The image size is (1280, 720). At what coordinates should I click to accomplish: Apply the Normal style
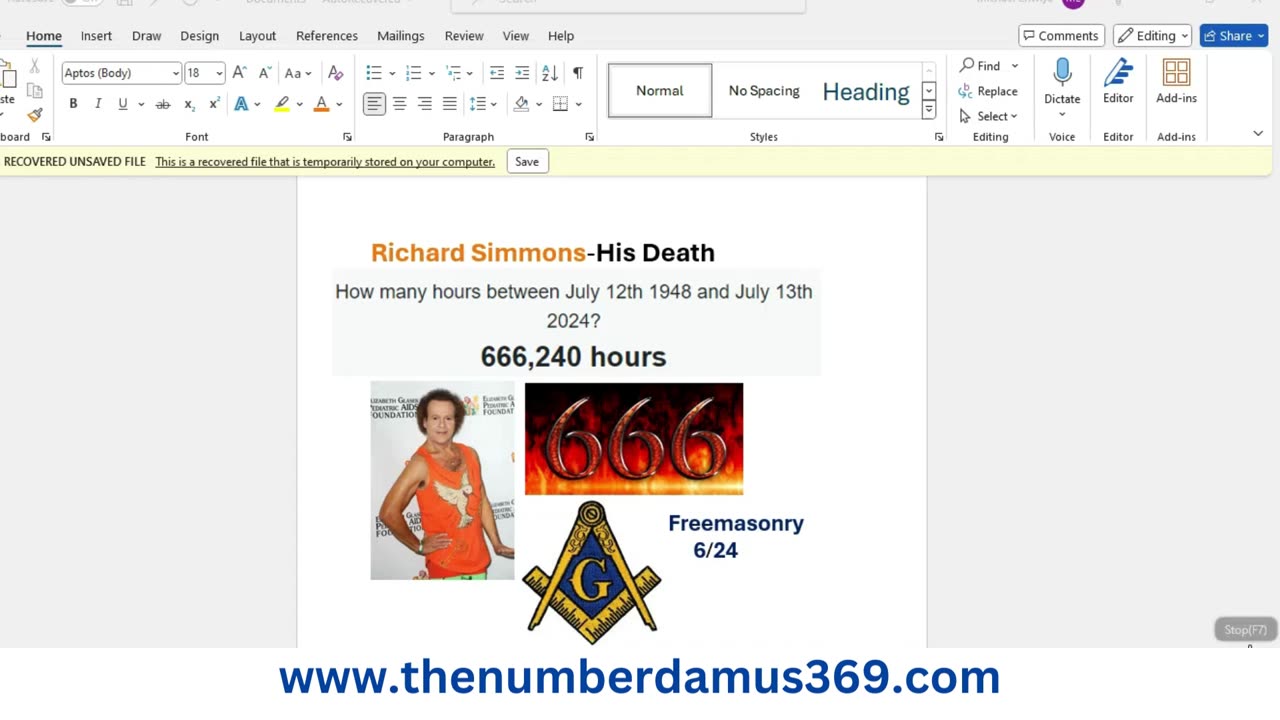click(660, 91)
